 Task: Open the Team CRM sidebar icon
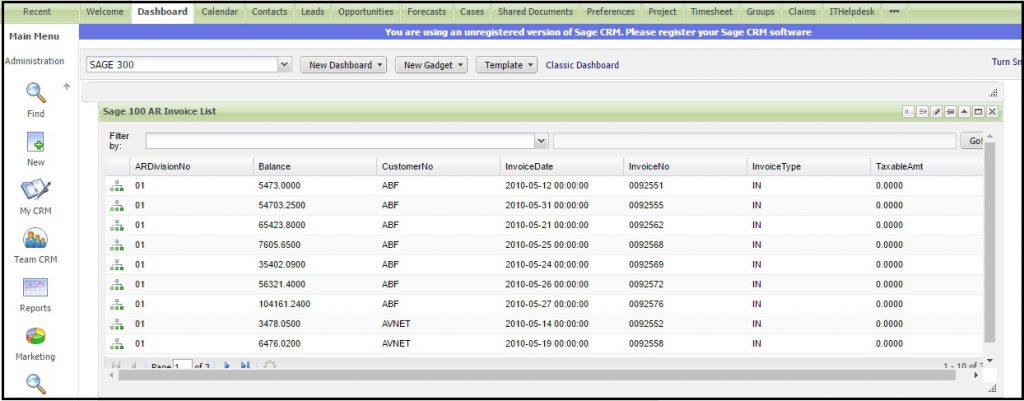pos(36,238)
